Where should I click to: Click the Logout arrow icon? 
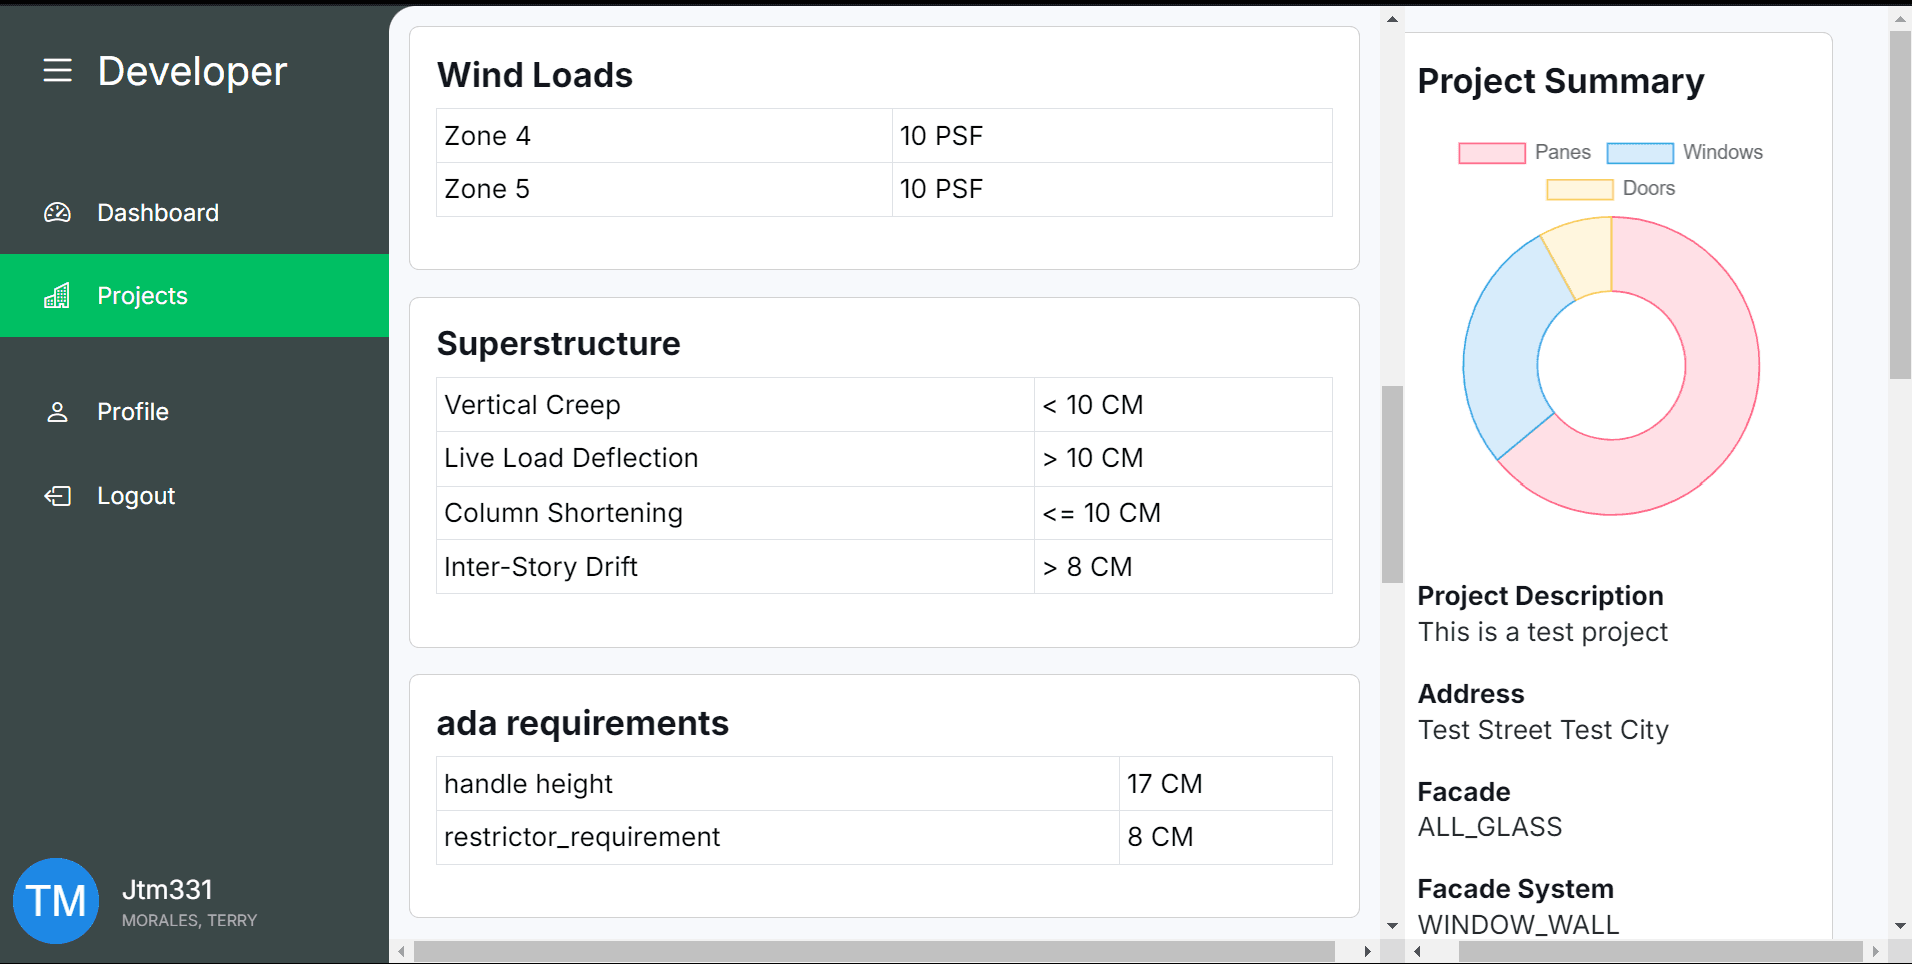click(x=58, y=496)
